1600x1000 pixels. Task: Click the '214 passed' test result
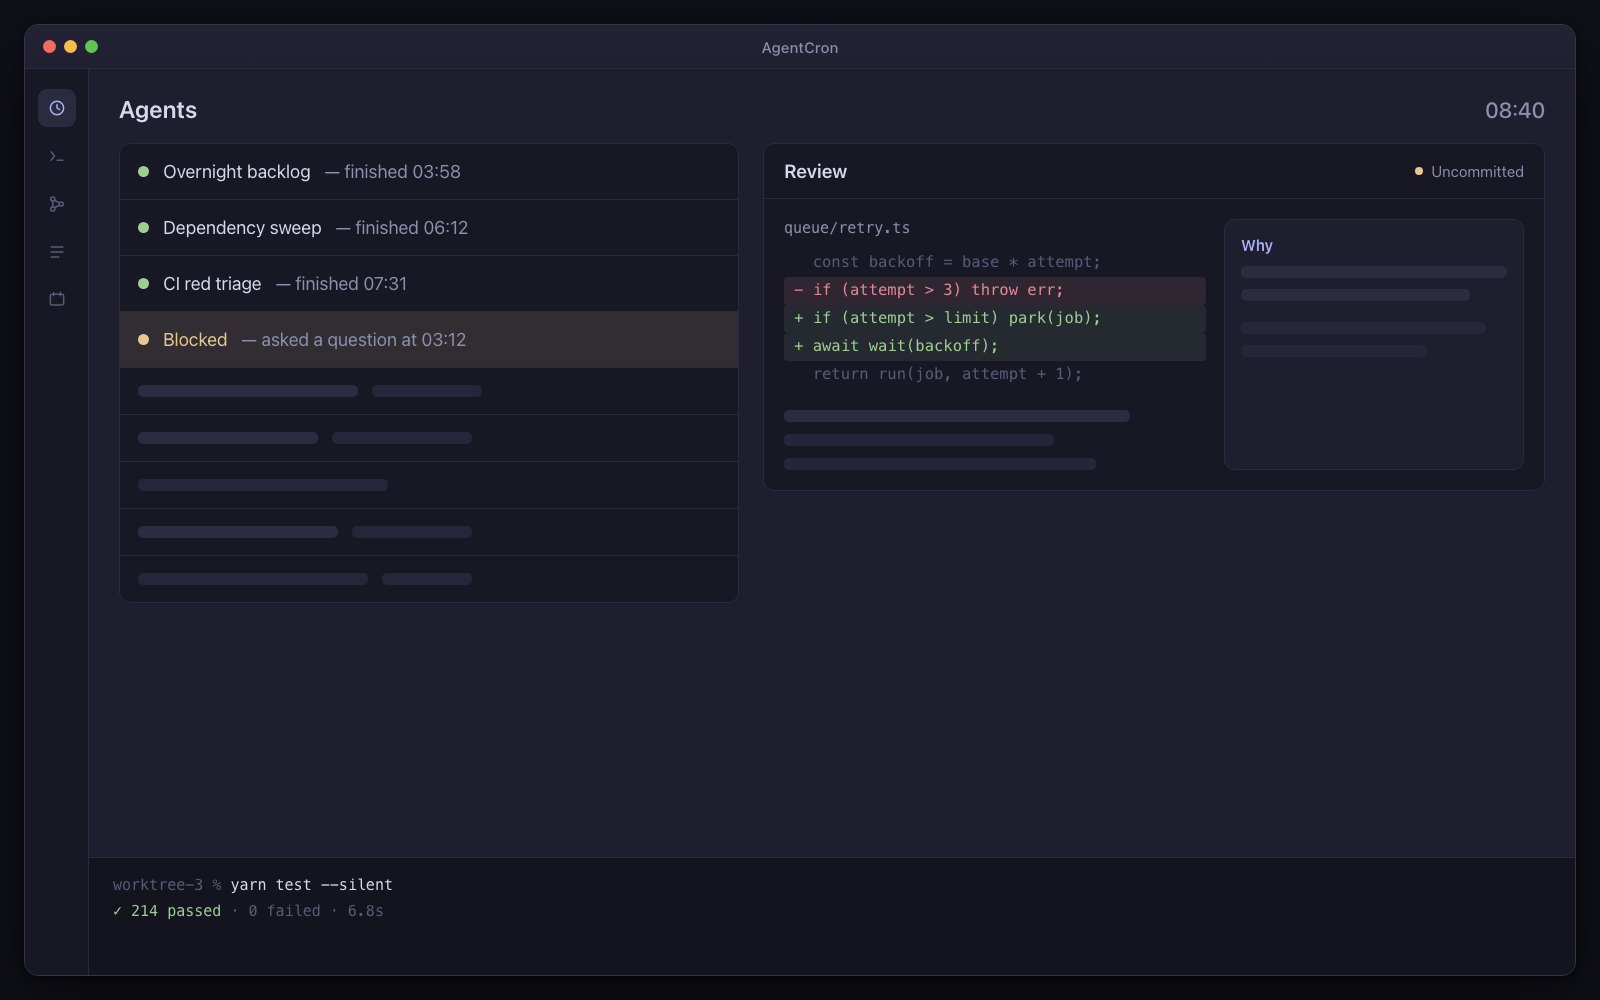[x=176, y=911]
